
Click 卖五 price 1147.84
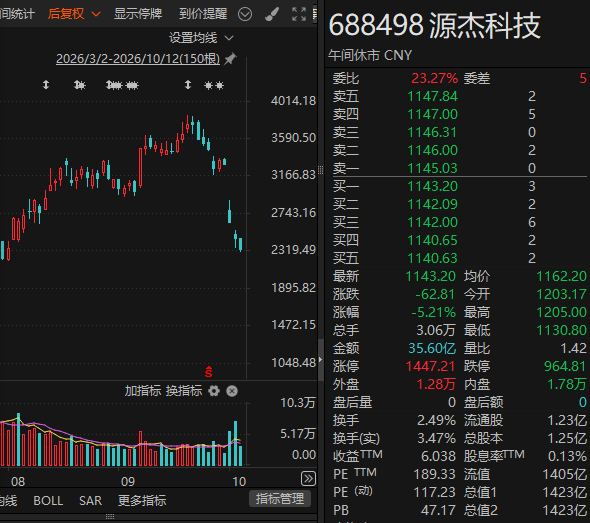433,96
